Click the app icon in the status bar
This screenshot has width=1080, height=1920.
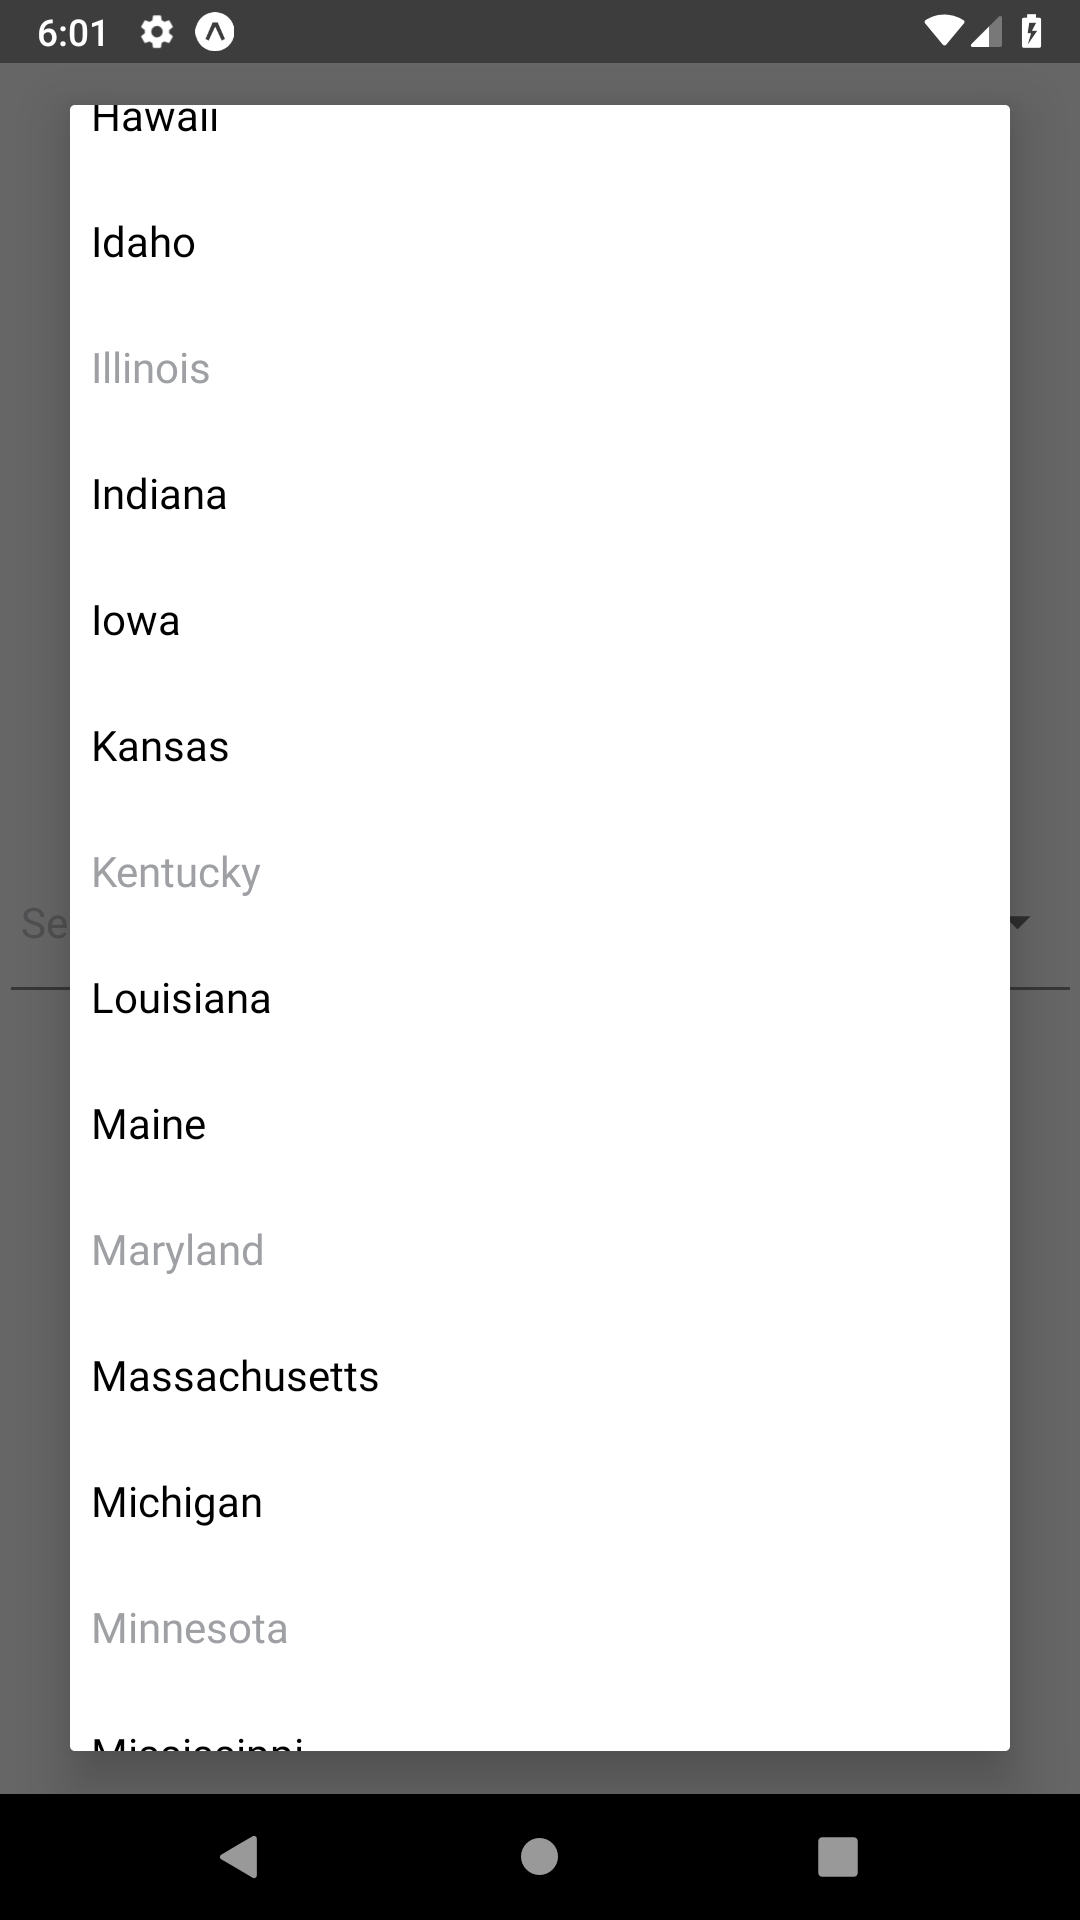click(x=215, y=30)
